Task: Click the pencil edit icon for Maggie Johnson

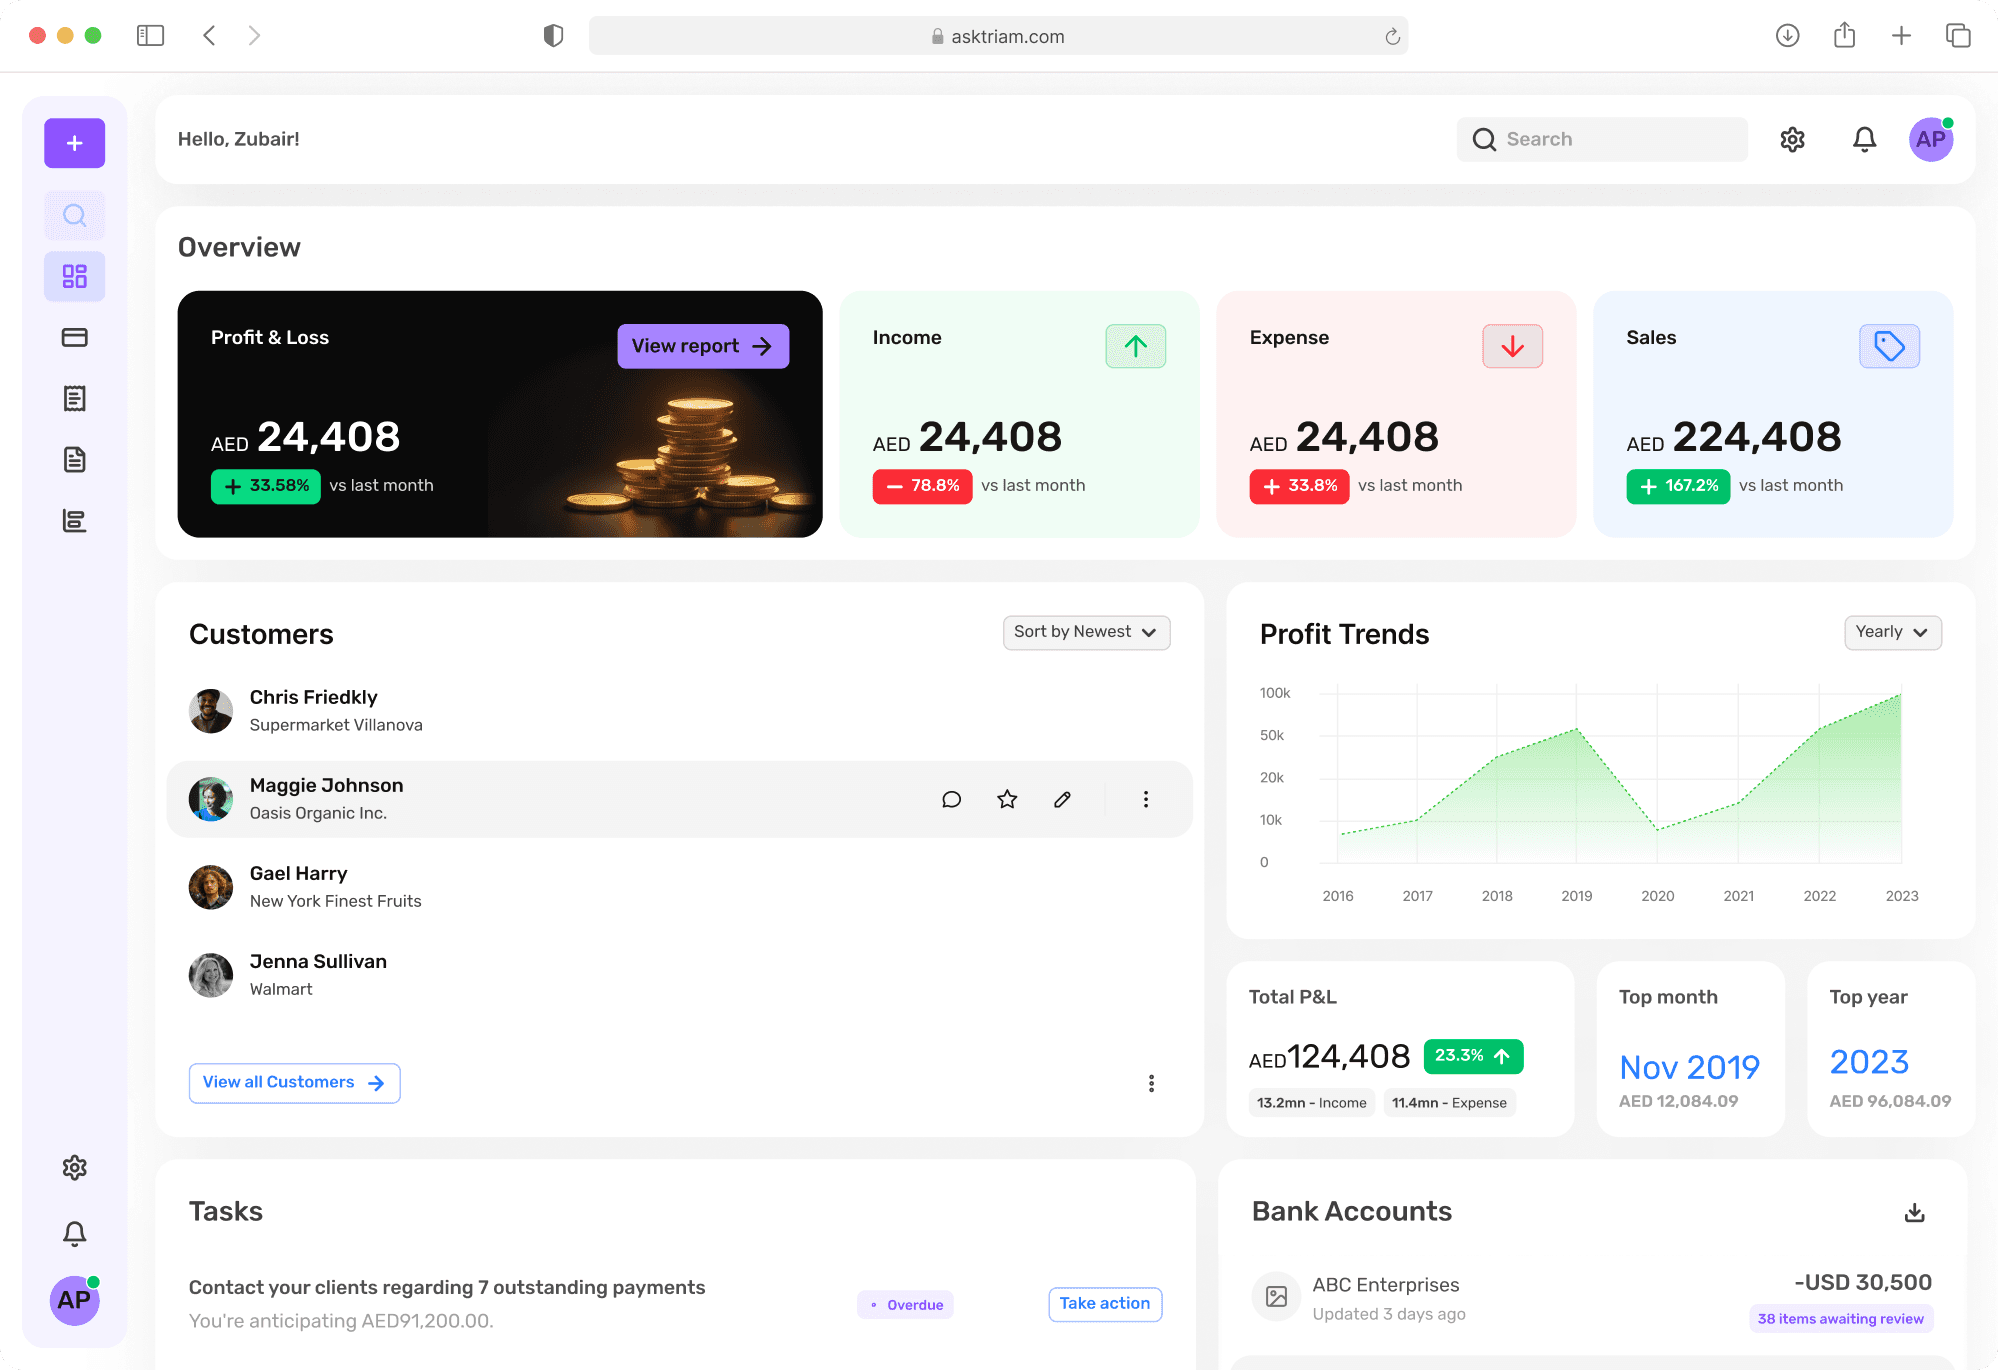Action: (1062, 799)
